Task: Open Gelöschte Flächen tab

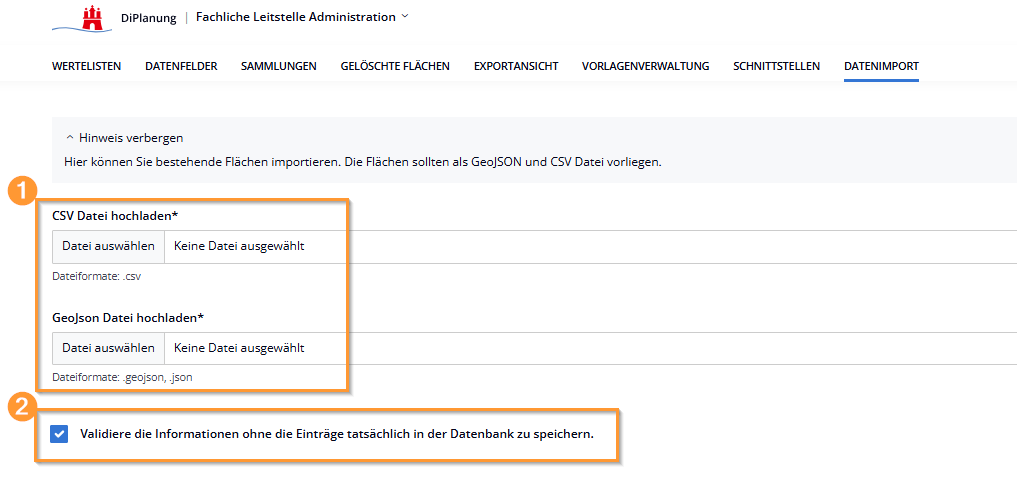Action: point(395,66)
